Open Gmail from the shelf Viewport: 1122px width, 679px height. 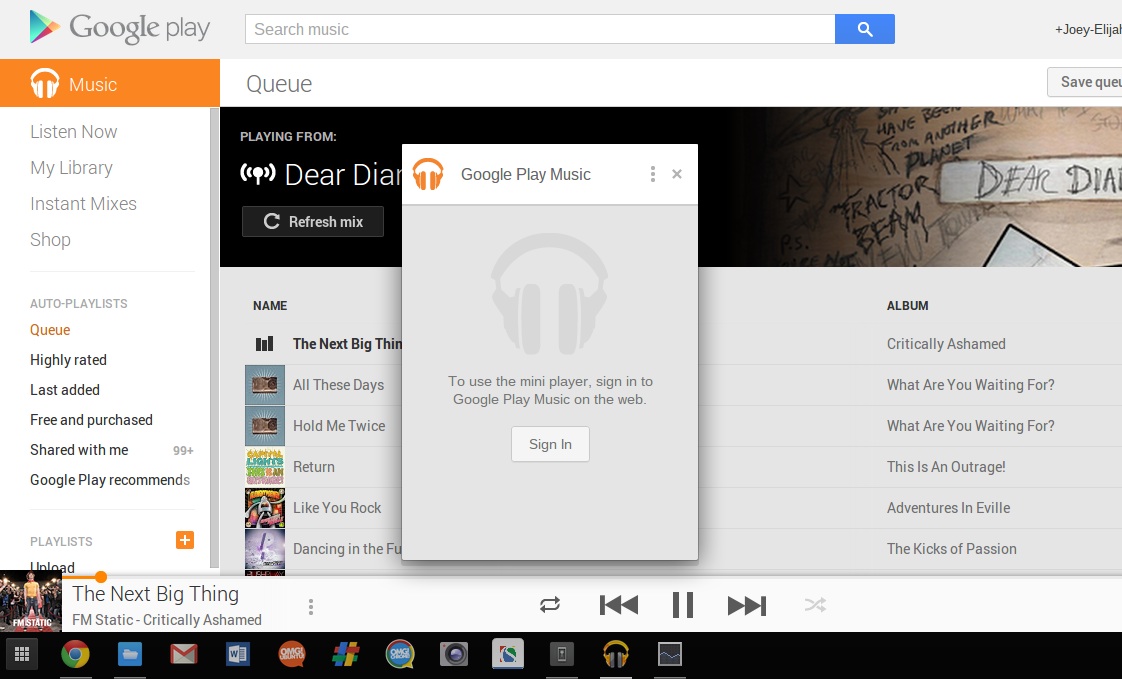(183, 655)
